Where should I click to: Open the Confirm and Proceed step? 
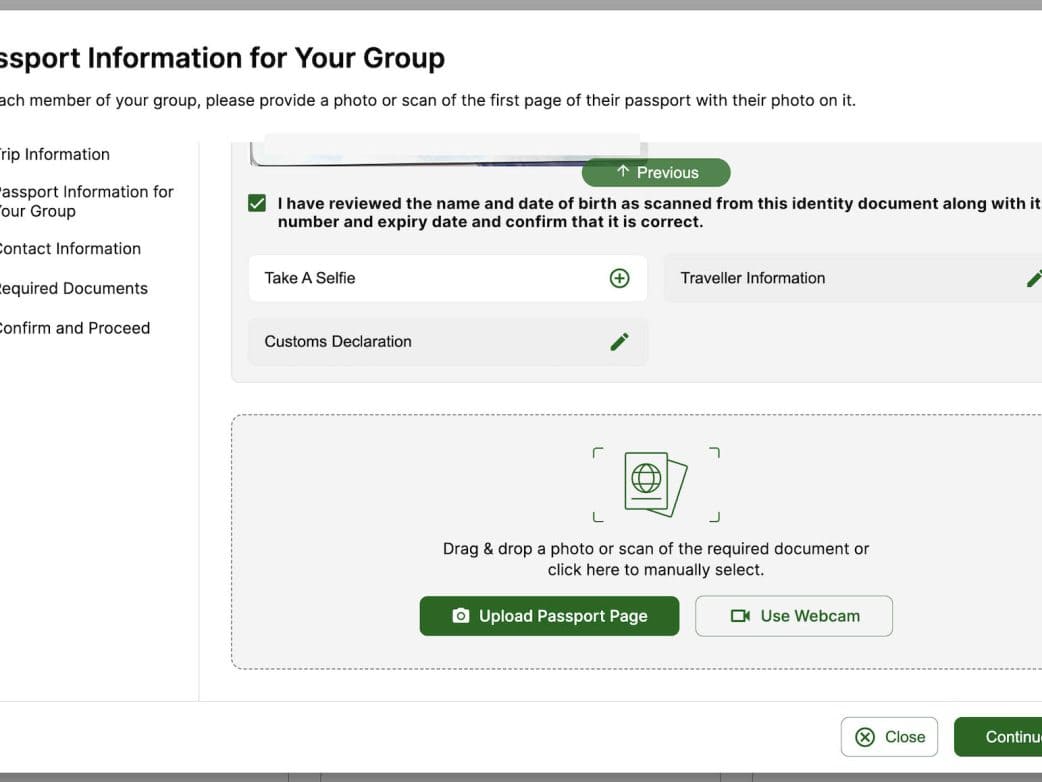pos(74,328)
